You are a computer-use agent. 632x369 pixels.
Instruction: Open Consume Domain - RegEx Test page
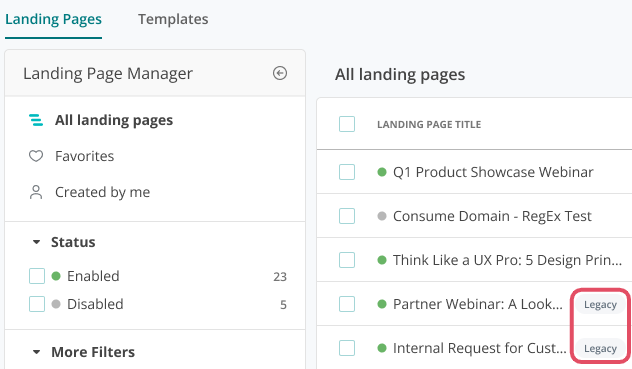pos(492,216)
